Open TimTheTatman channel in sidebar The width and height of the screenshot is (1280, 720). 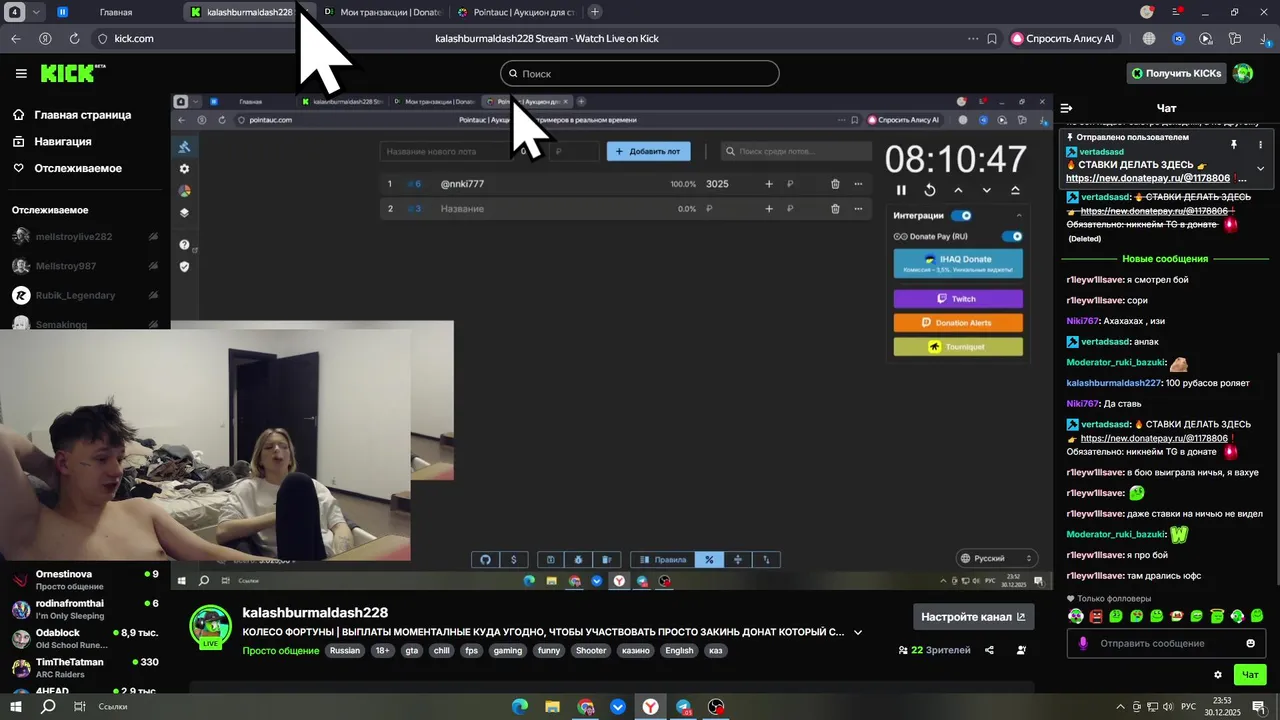(x=85, y=667)
